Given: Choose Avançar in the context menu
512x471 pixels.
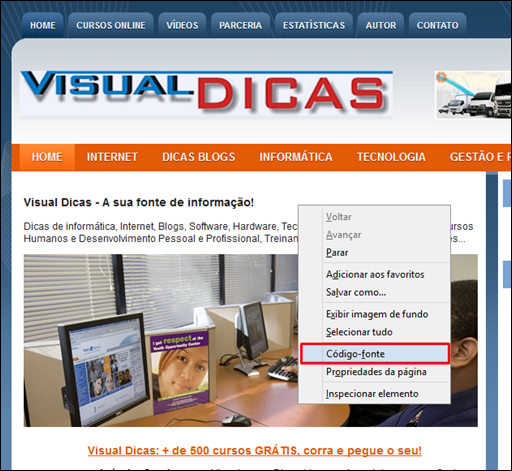Looking at the screenshot, I should pos(375,235).
